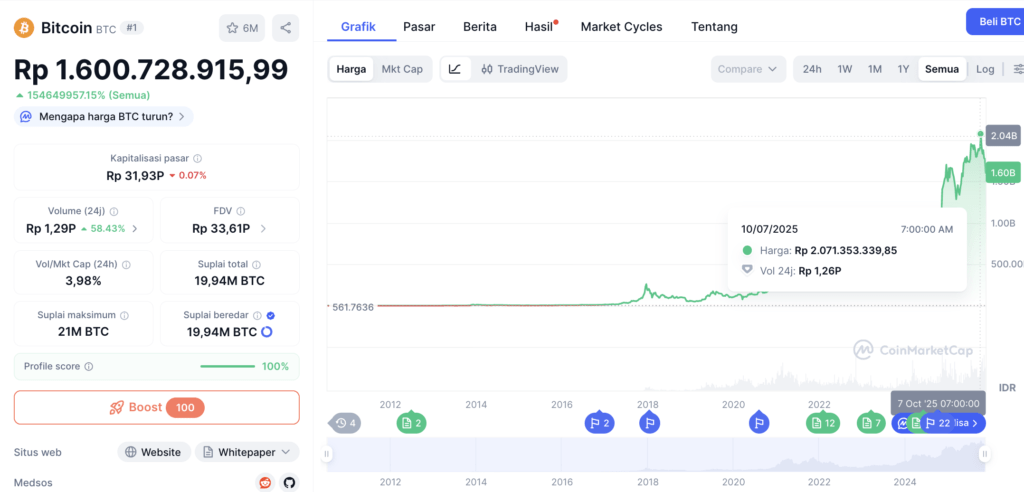Click the circular supply progress ring icon
This screenshot has width=1024, height=492.
coord(266,332)
